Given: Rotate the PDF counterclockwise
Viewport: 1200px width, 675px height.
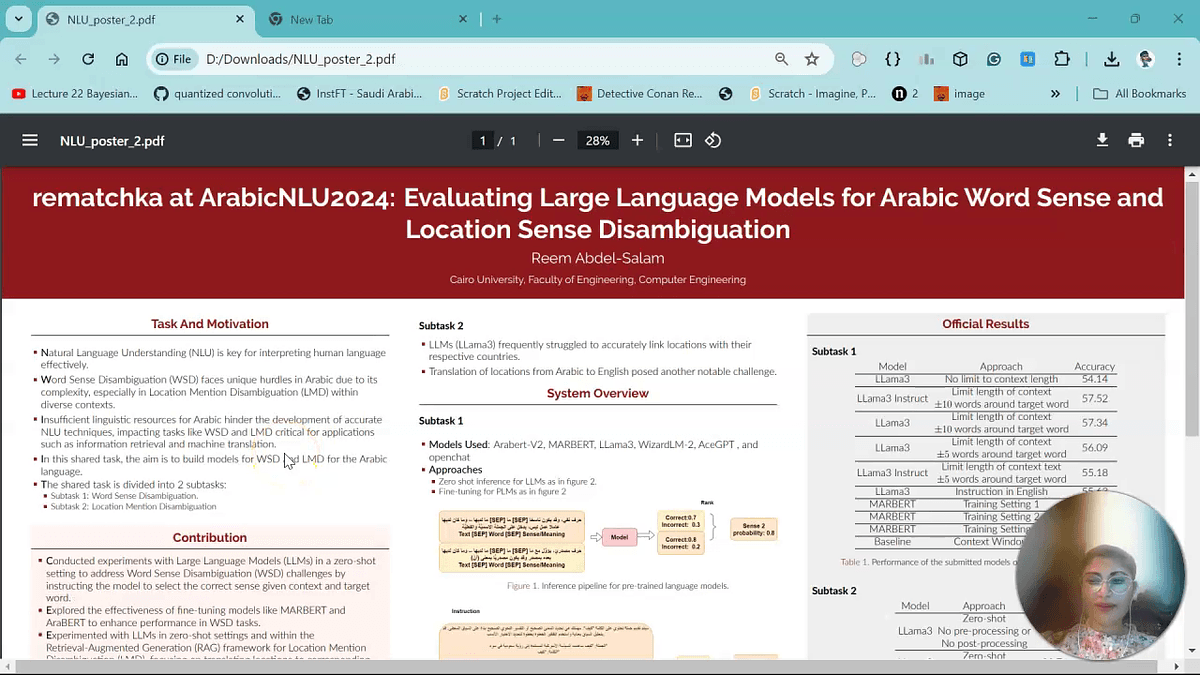Looking at the screenshot, I should click(x=713, y=141).
